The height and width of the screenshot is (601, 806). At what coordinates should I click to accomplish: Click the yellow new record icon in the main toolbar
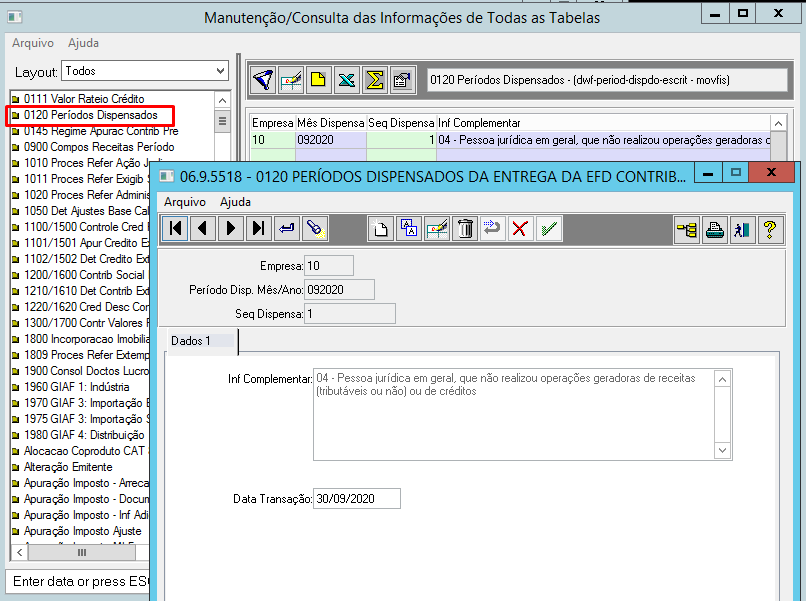click(319, 80)
